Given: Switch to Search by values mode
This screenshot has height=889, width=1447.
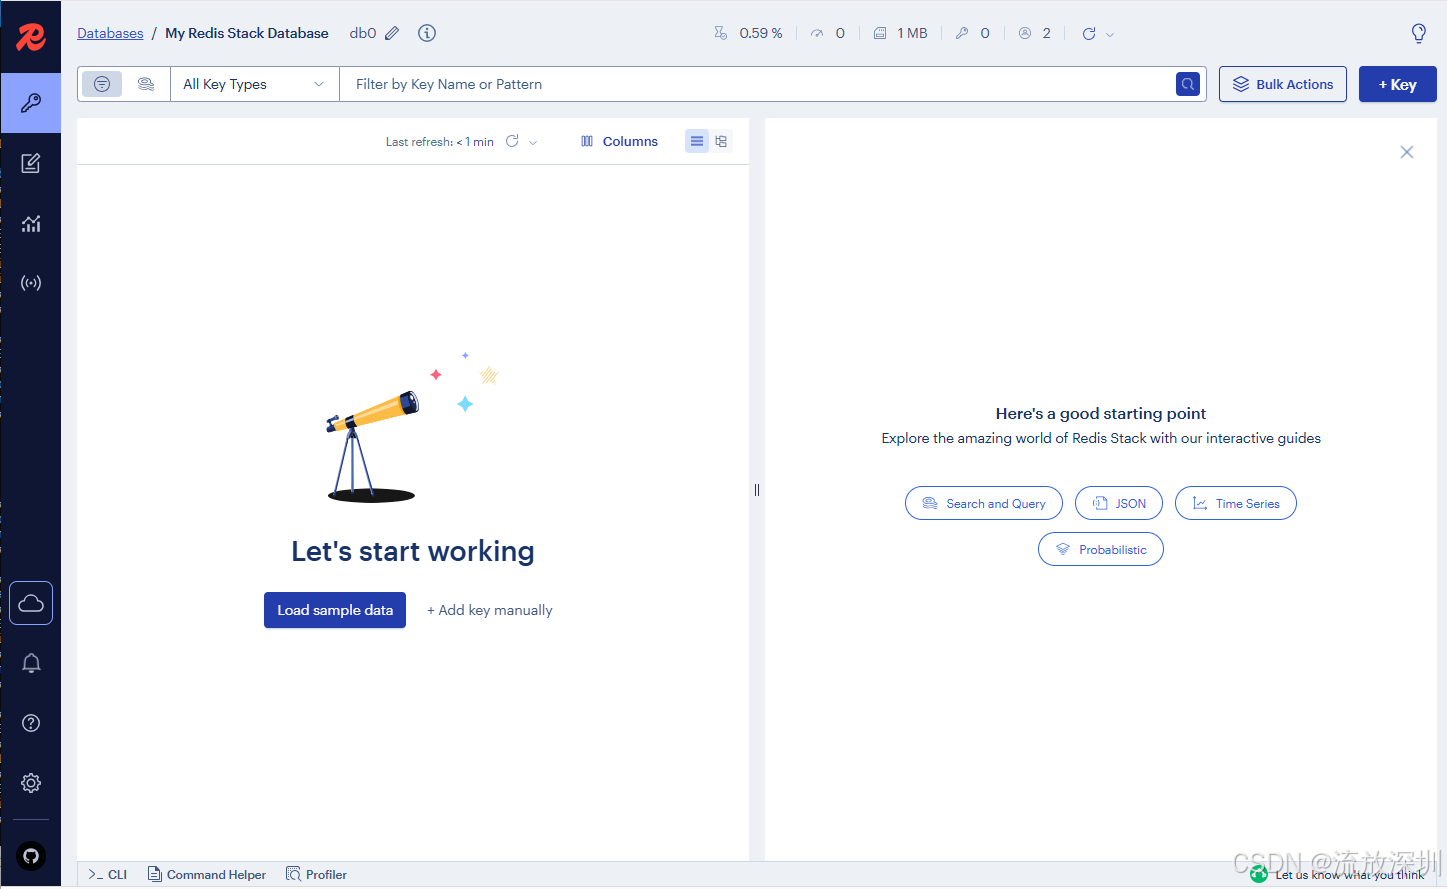Looking at the screenshot, I should point(146,84).
